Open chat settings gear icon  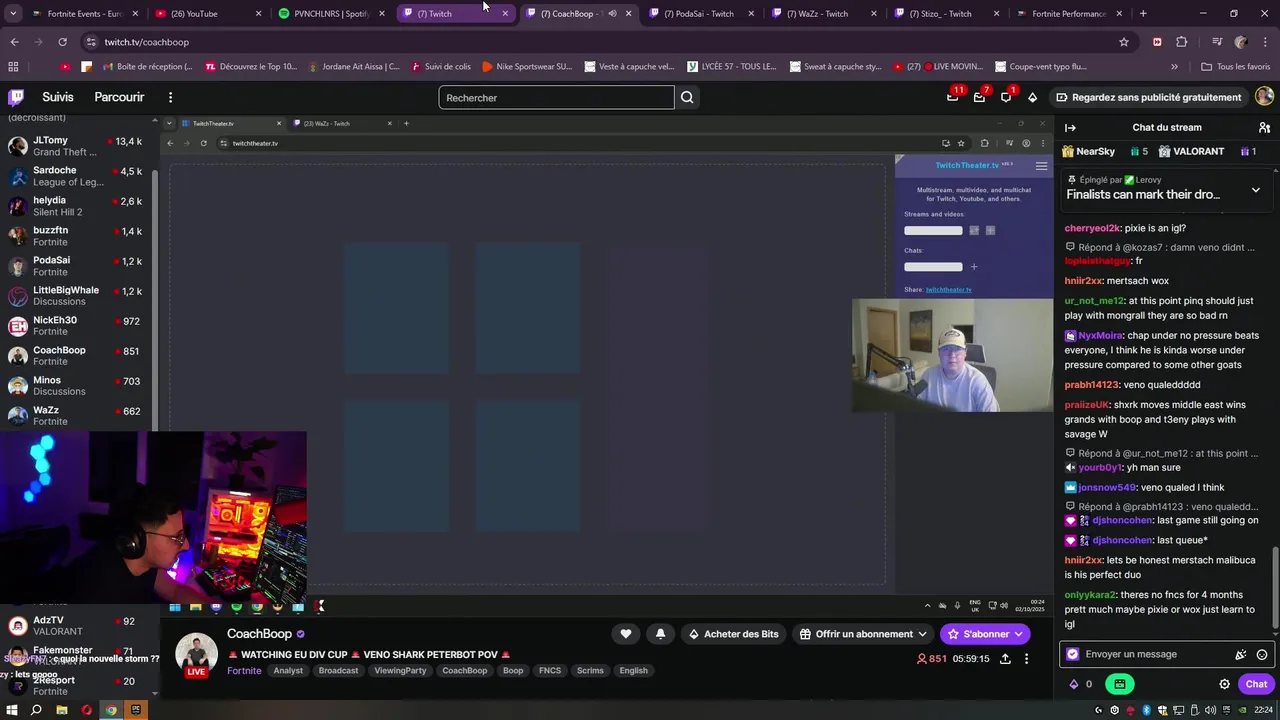click(1224, 684)
